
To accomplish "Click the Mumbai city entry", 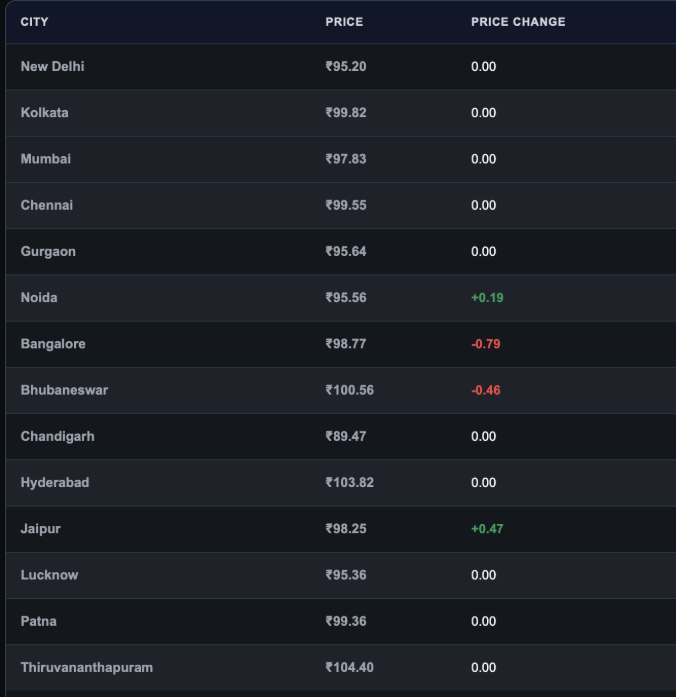I will click(x=46, y=159).
